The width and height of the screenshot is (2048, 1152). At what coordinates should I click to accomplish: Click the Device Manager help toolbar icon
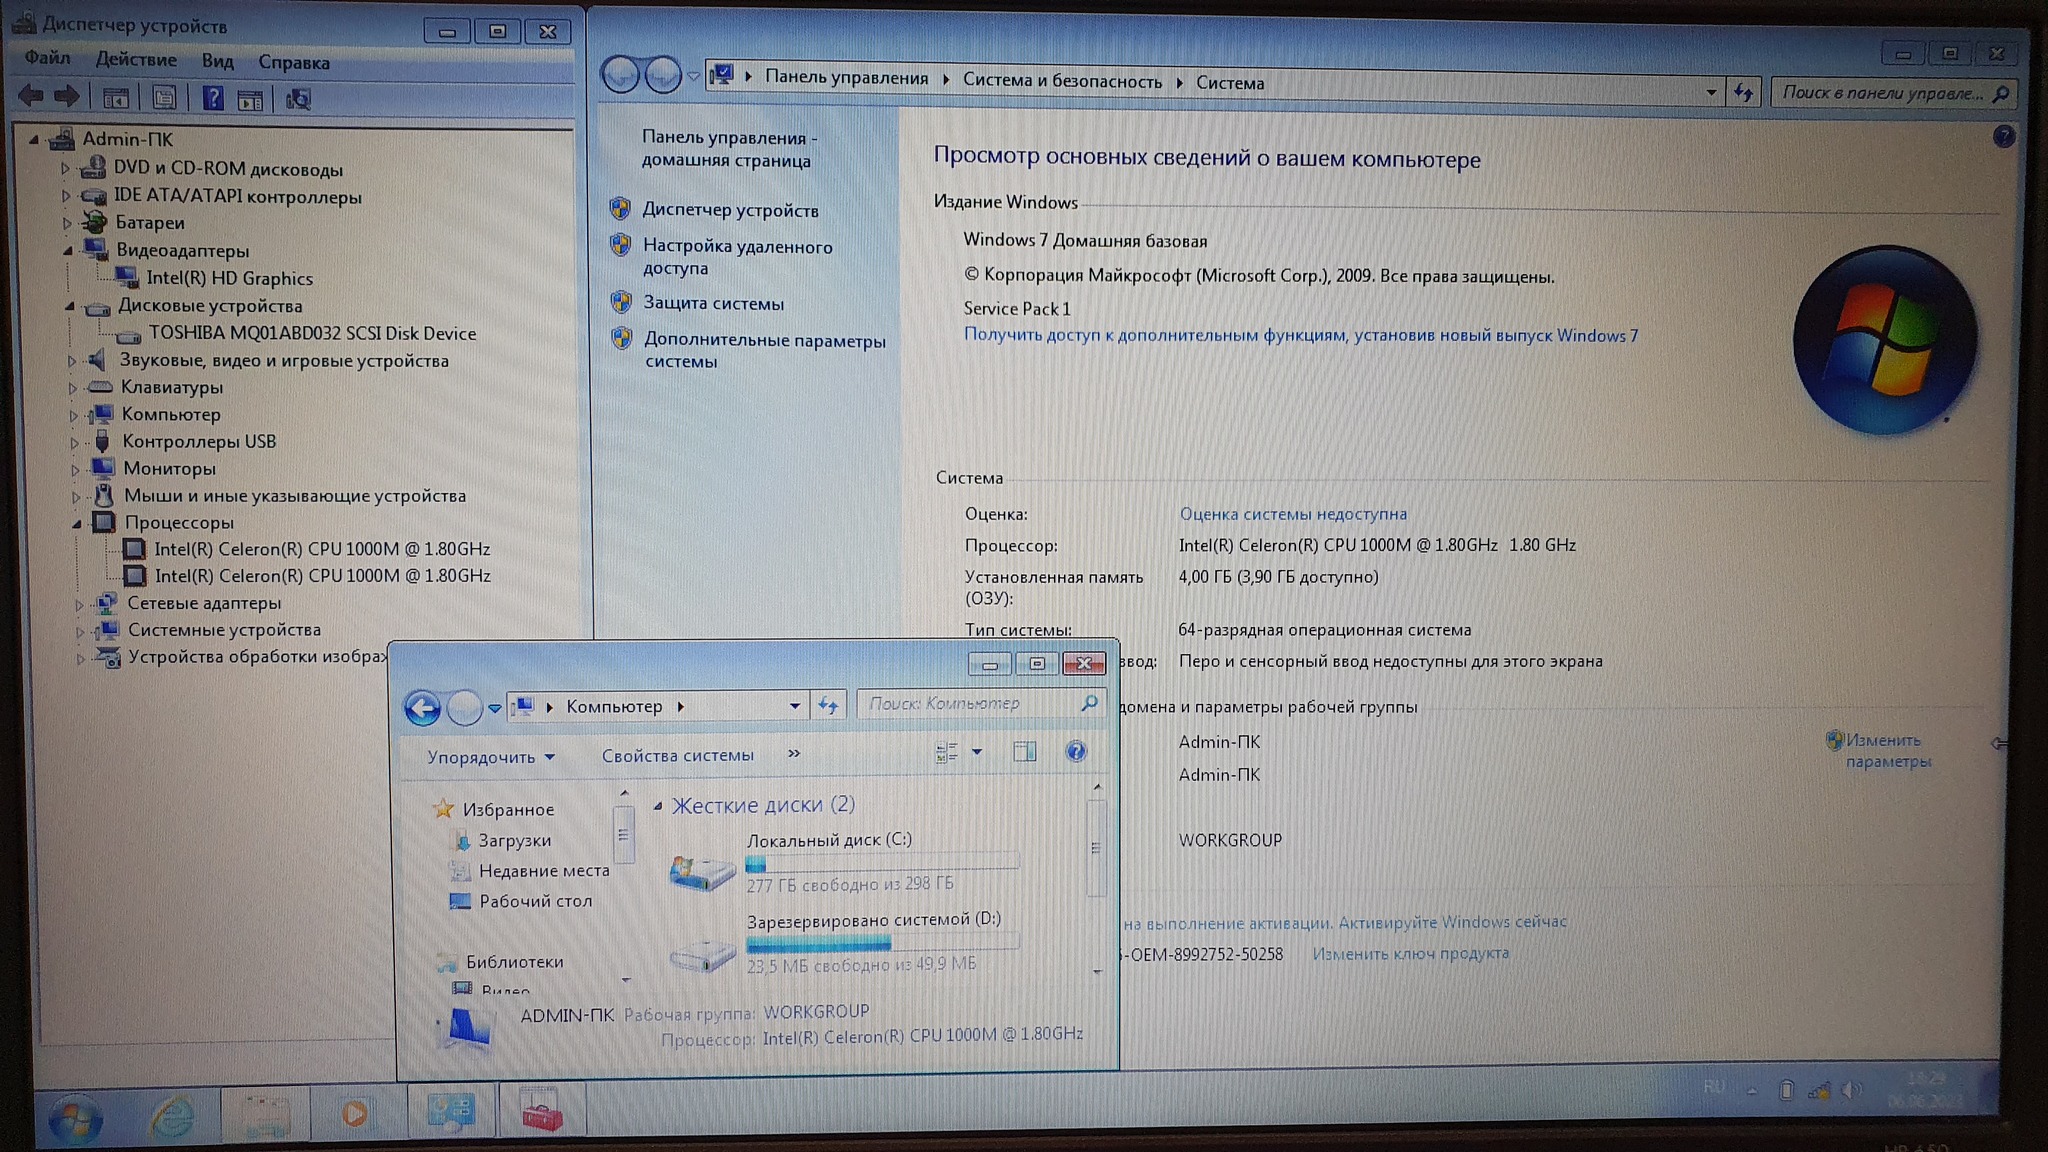(212, 98)
